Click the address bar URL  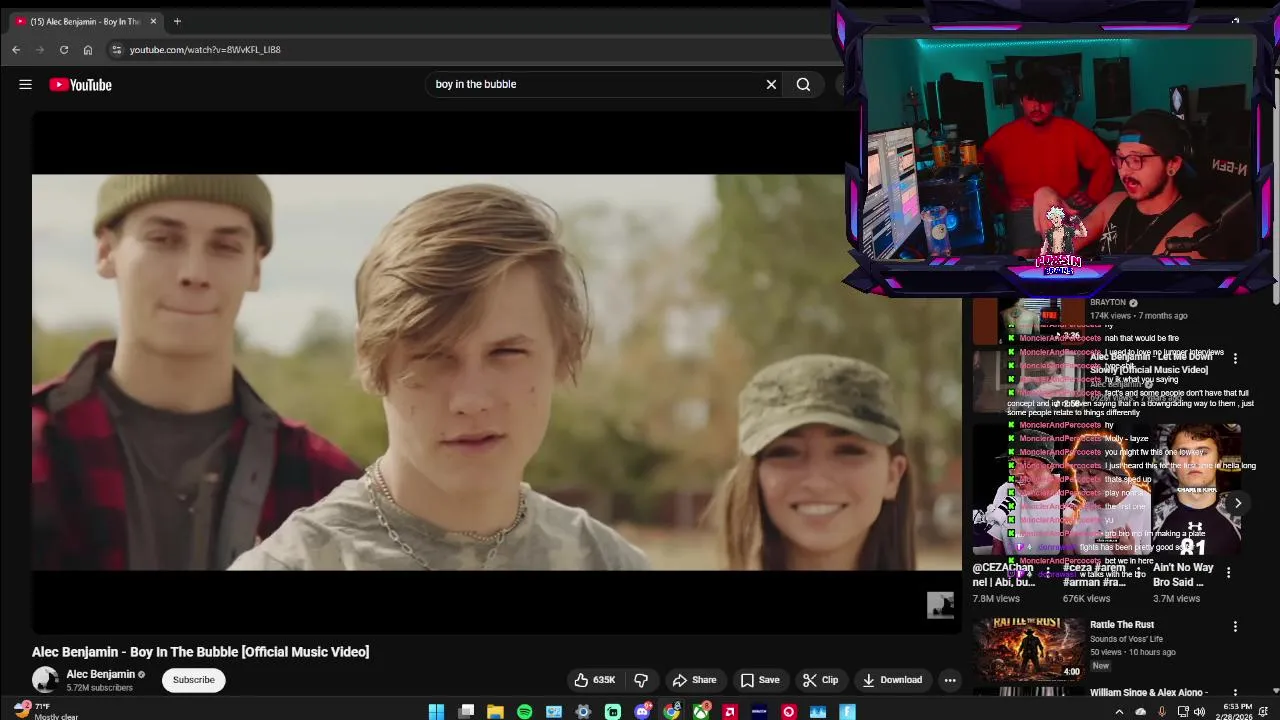pos(205,50)
